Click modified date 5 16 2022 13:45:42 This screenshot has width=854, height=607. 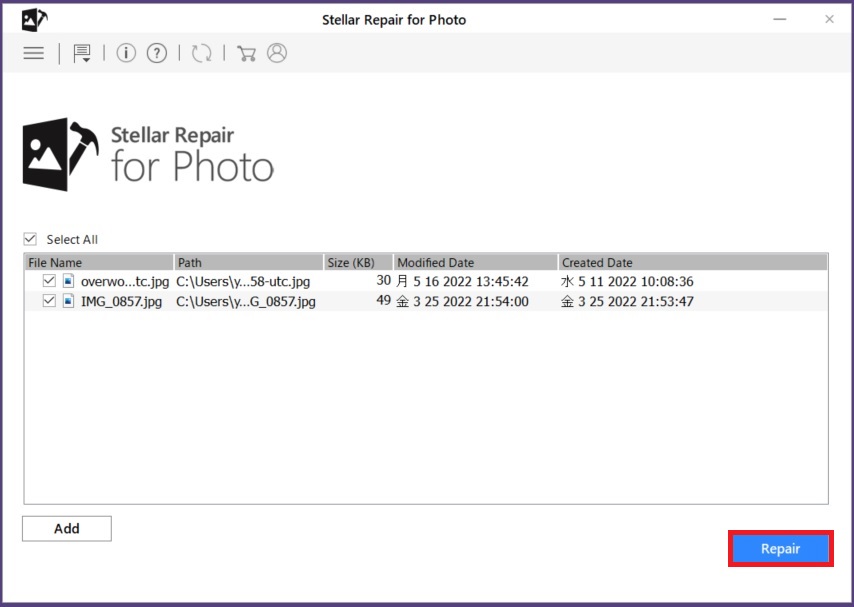pyautogui.click(x=462, y=281)
